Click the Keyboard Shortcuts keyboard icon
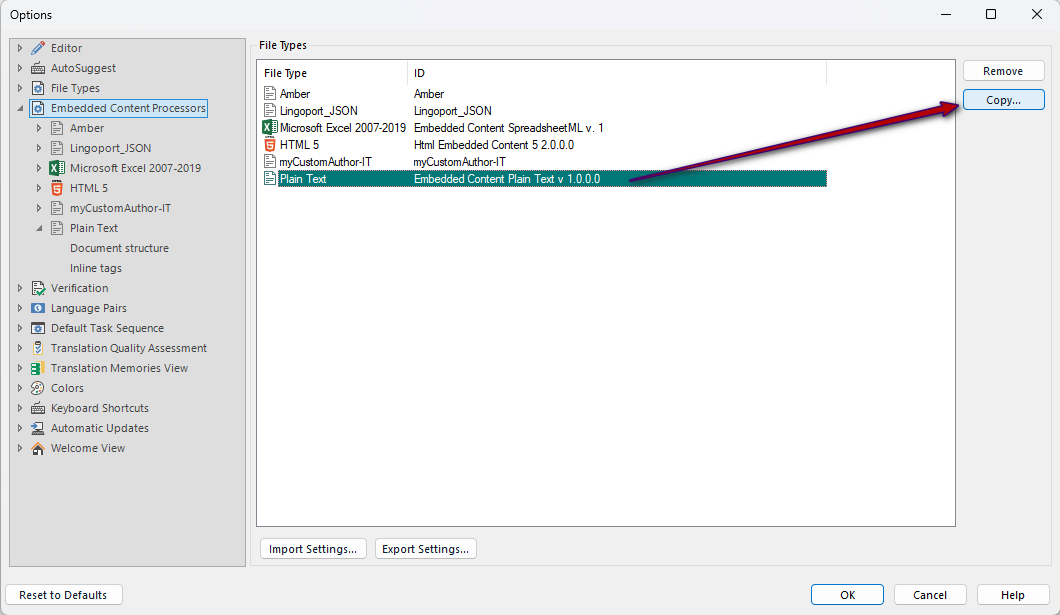1060x615 pixels. [x=37, y=407]
